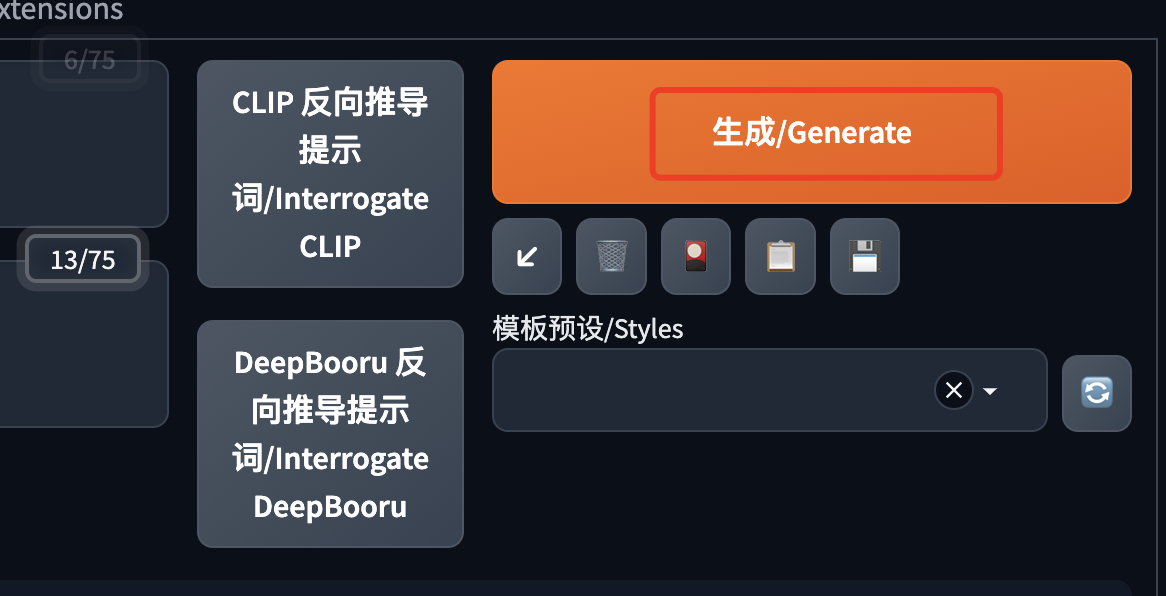The width and height of the screenshot is (1166, 596).
Task: Refresh the styles list
Action: tap(1096, 392)
